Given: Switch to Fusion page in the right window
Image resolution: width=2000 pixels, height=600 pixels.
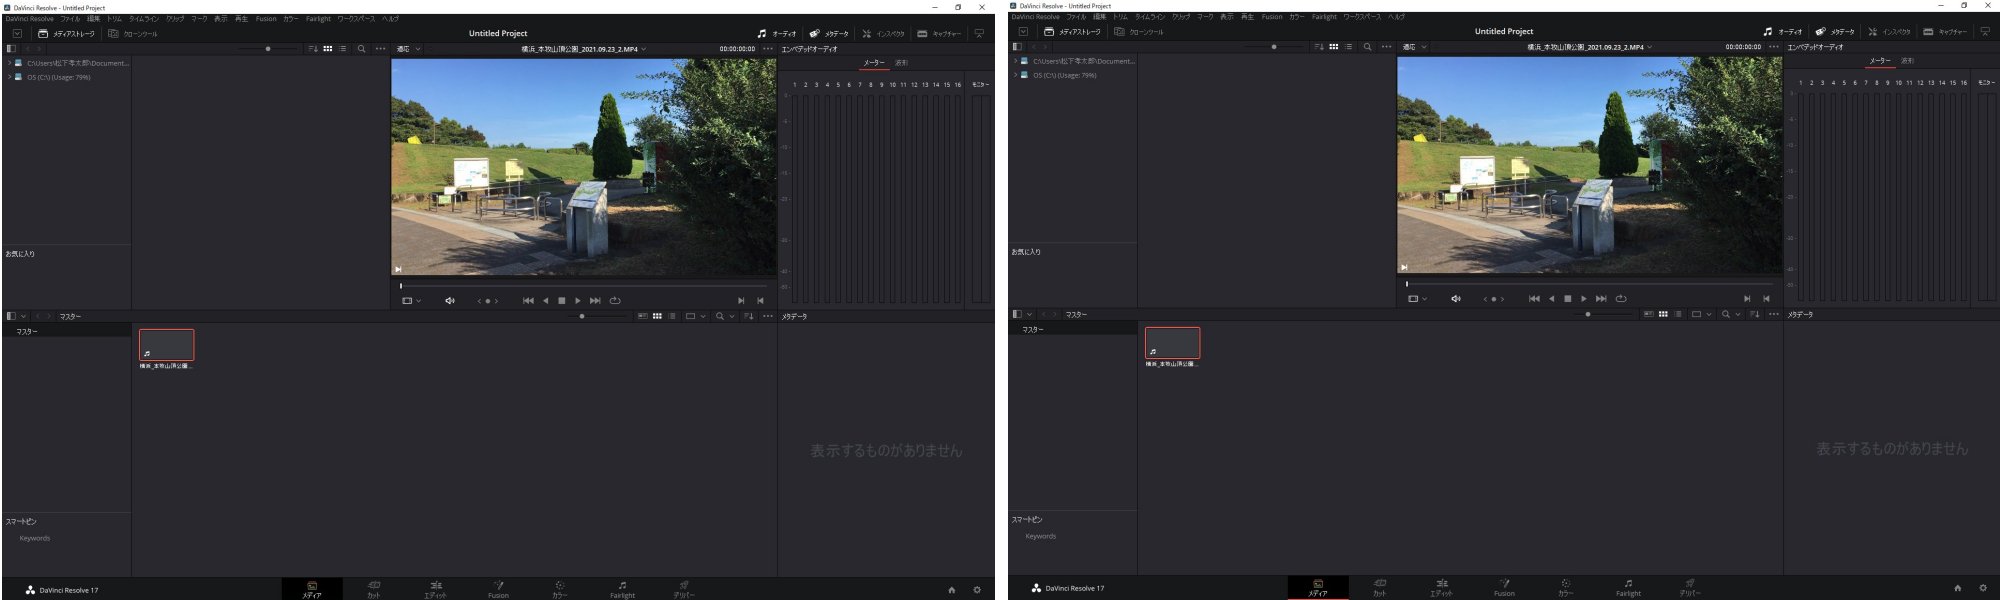Looking at the screenshot, I should click(x=1504, y=587).
